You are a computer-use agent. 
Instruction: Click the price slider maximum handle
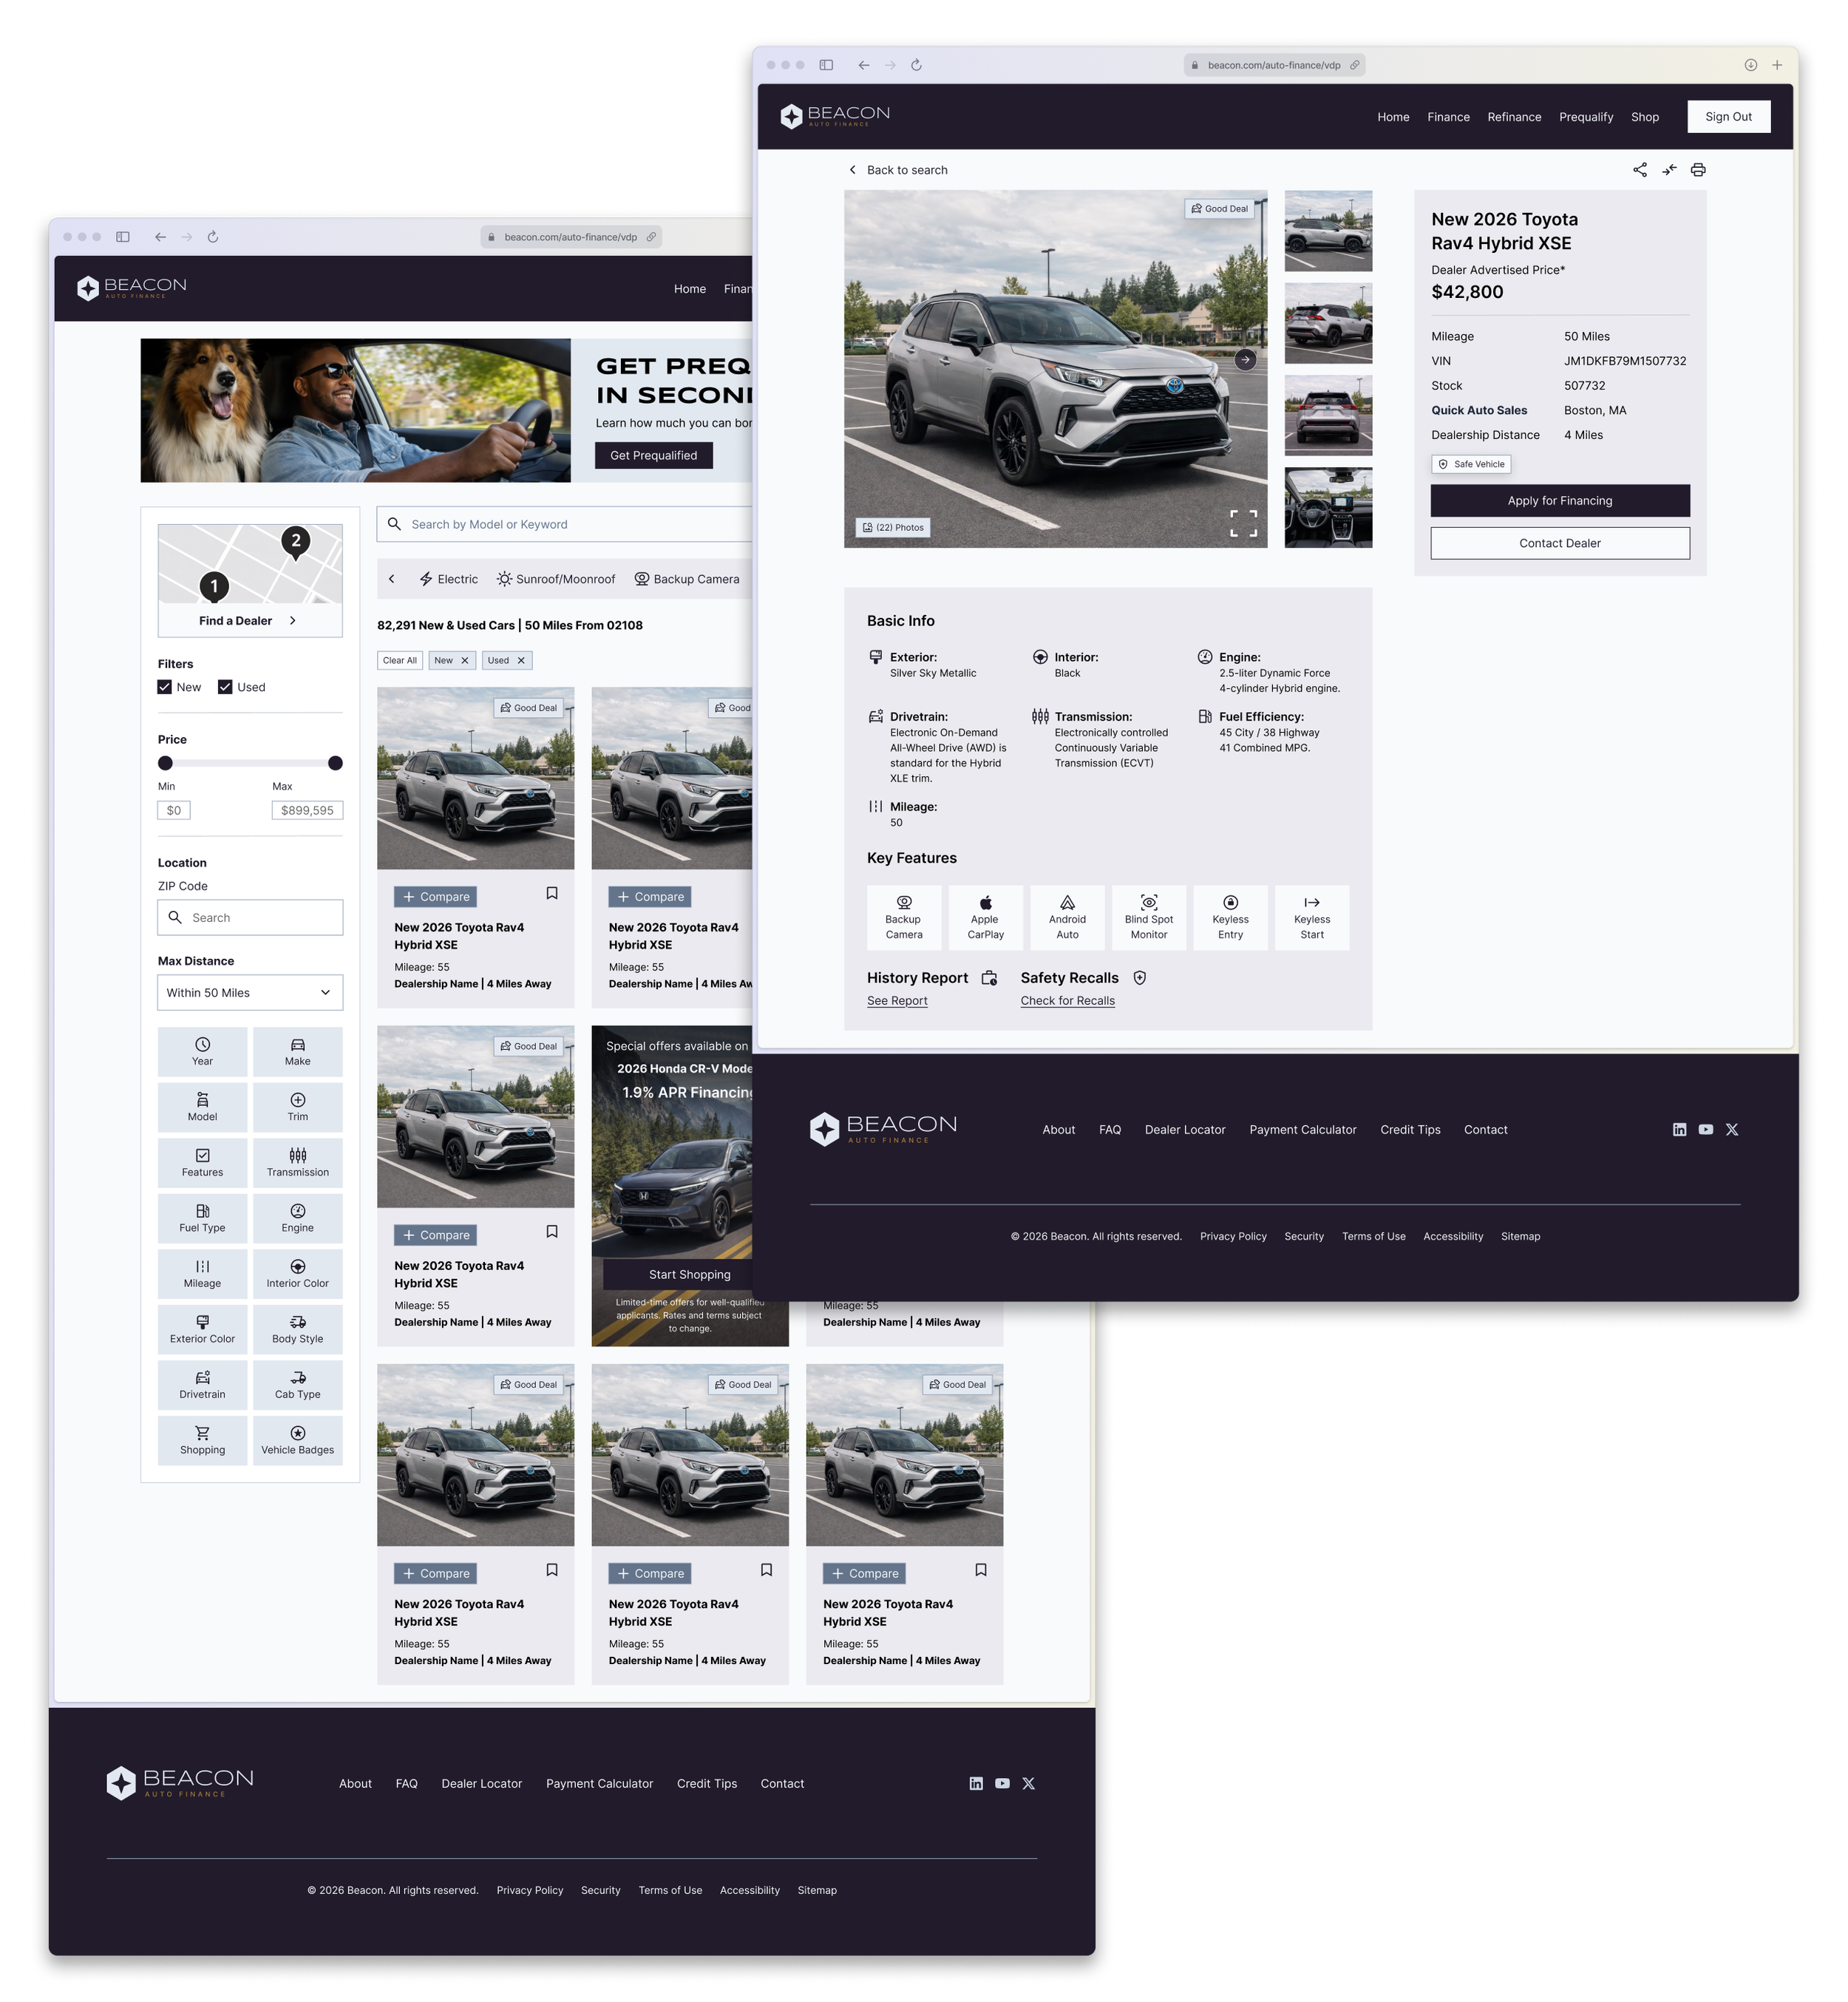click(x=335, y=763)
